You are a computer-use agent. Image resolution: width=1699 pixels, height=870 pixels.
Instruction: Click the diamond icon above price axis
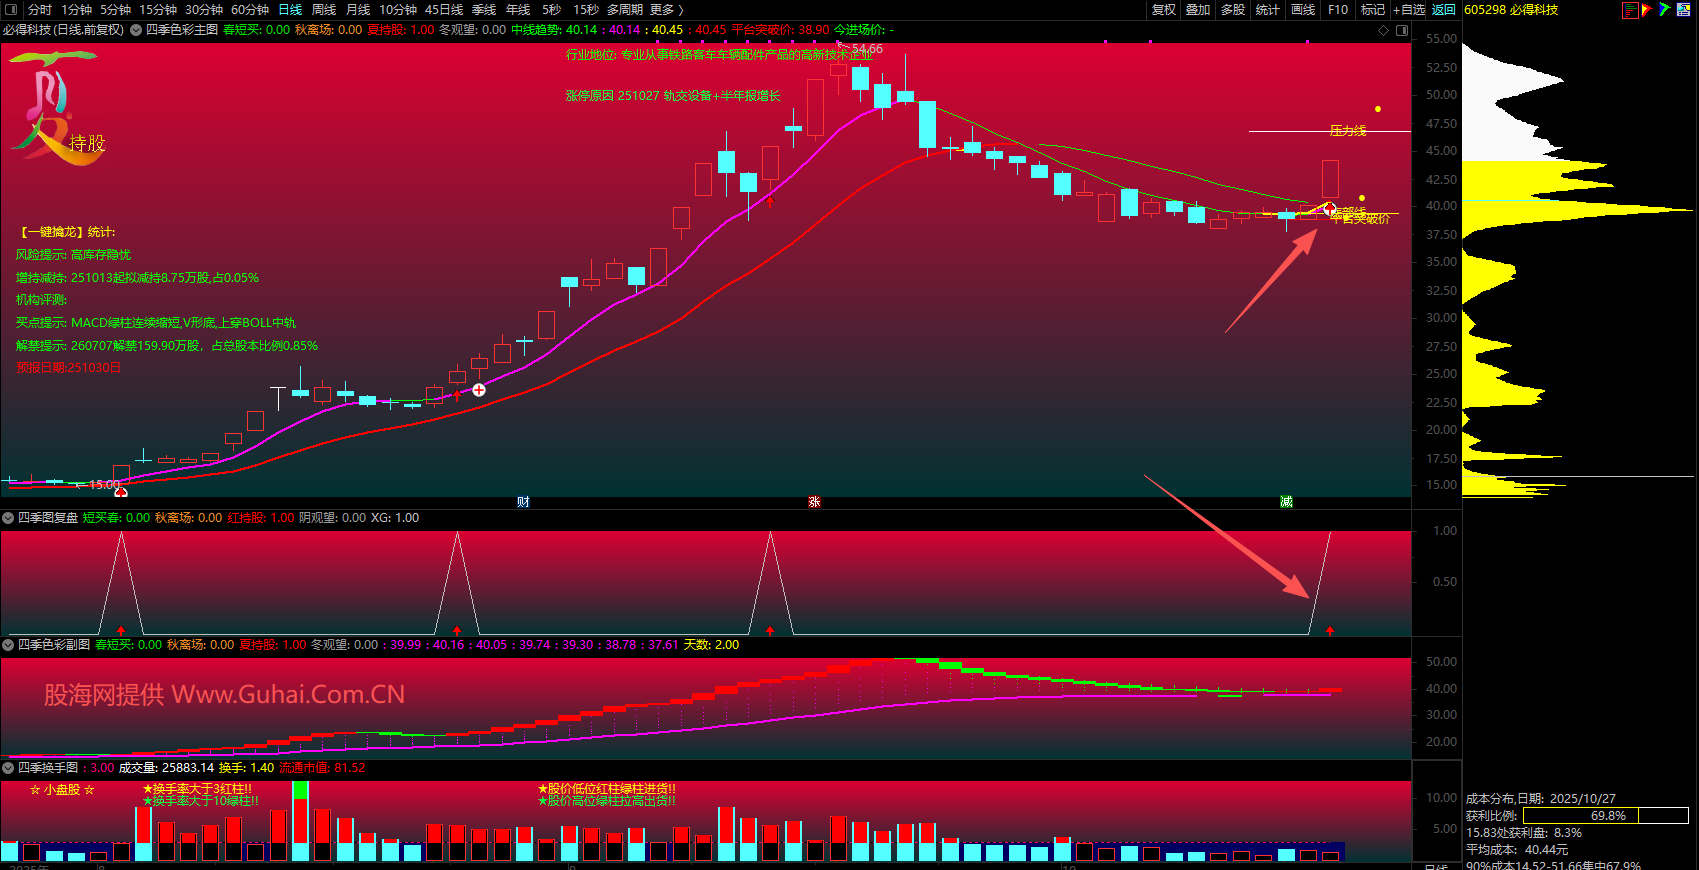pos(1384,30)
